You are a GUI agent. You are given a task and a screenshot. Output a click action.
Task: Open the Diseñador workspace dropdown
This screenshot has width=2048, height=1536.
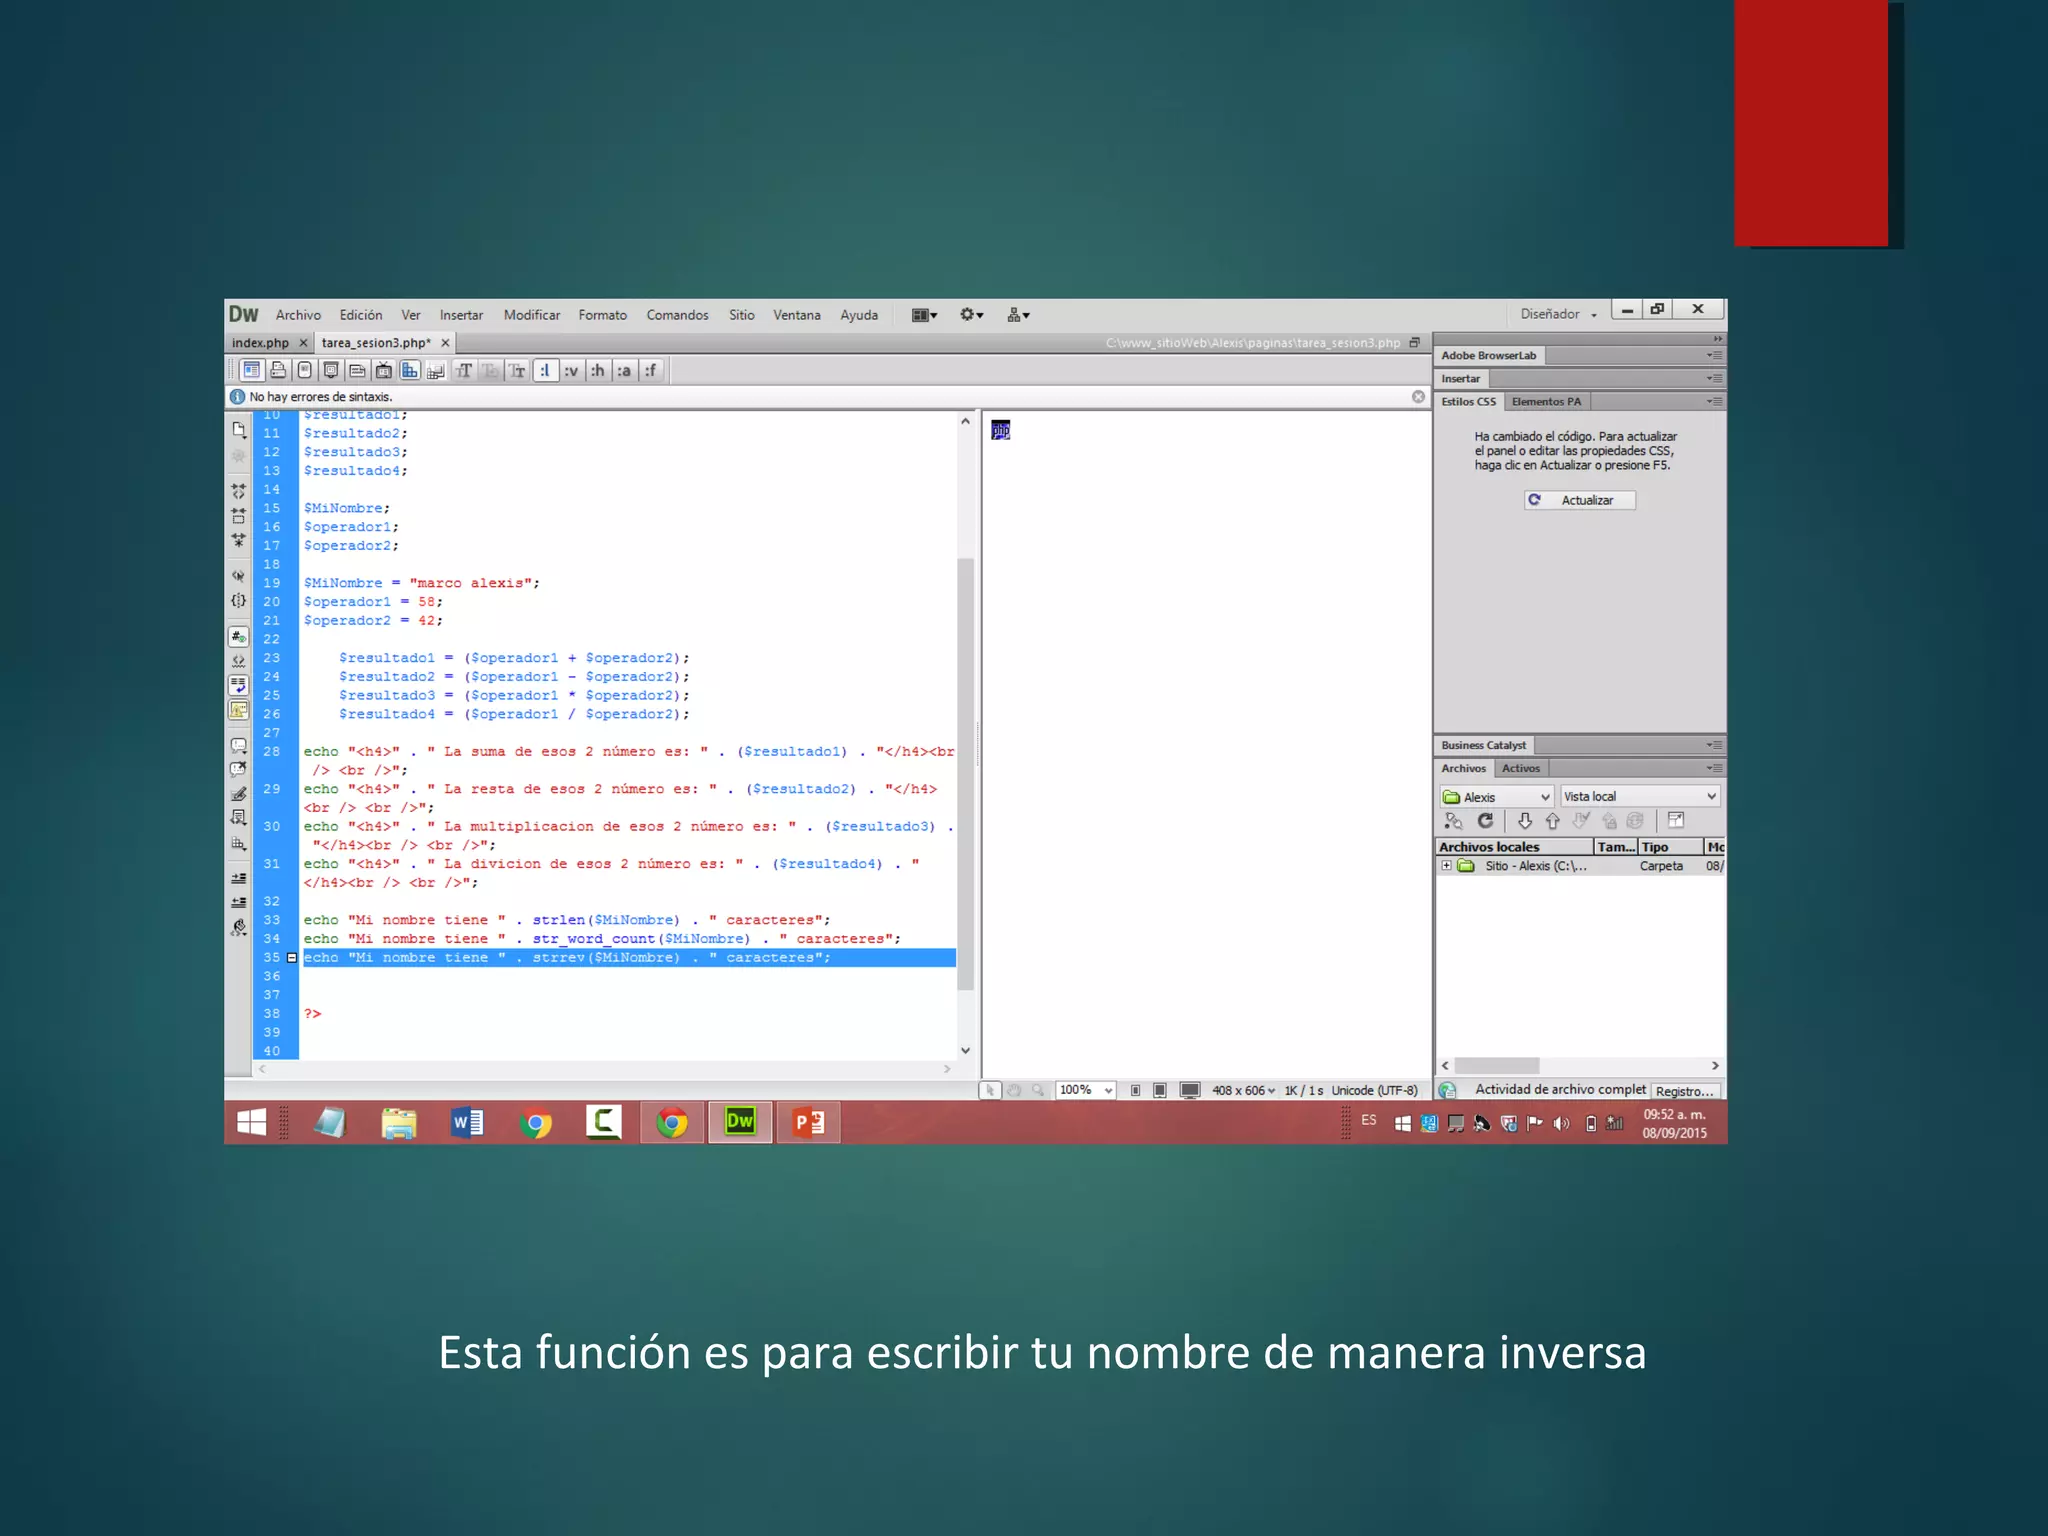point(1559,314)
